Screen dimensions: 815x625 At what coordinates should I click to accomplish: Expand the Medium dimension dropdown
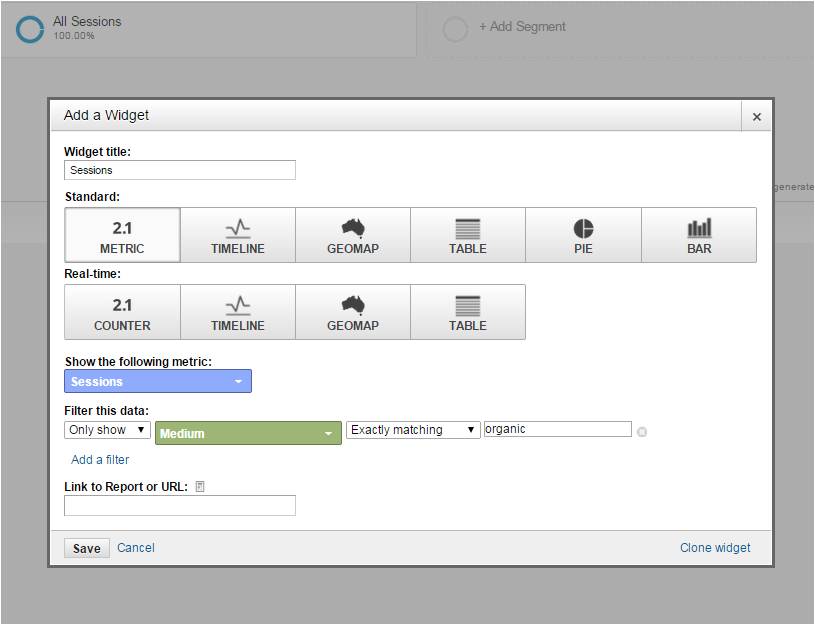click(248, 433)
